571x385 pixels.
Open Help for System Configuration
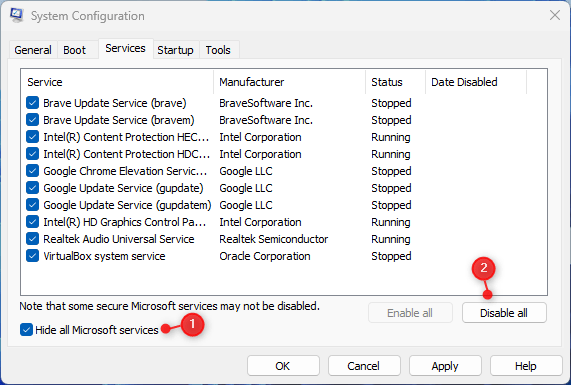(x=526, y=366)
